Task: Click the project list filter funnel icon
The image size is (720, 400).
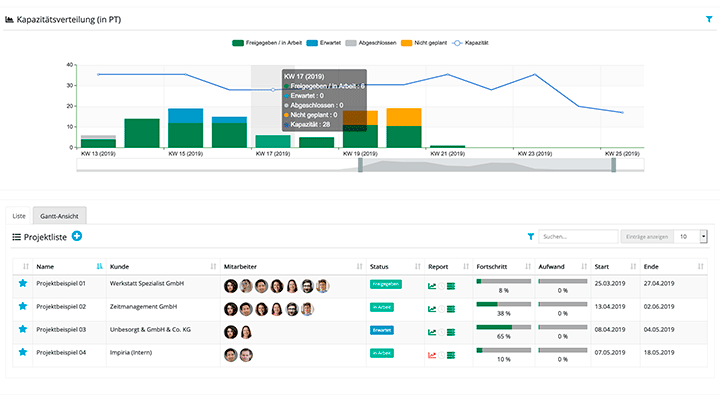Action: pos(531,237)
